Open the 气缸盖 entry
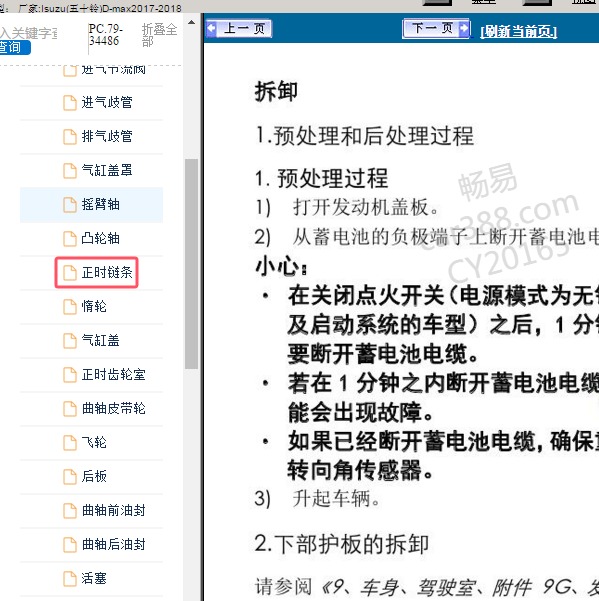599x601 pixels. (100, 340)
